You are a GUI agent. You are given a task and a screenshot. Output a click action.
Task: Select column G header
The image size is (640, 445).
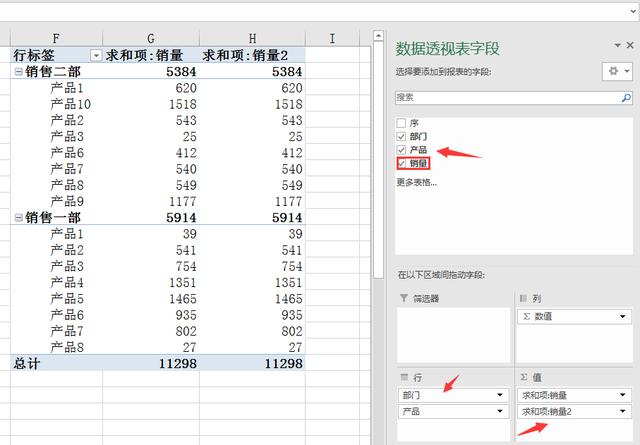pos(151,38)
